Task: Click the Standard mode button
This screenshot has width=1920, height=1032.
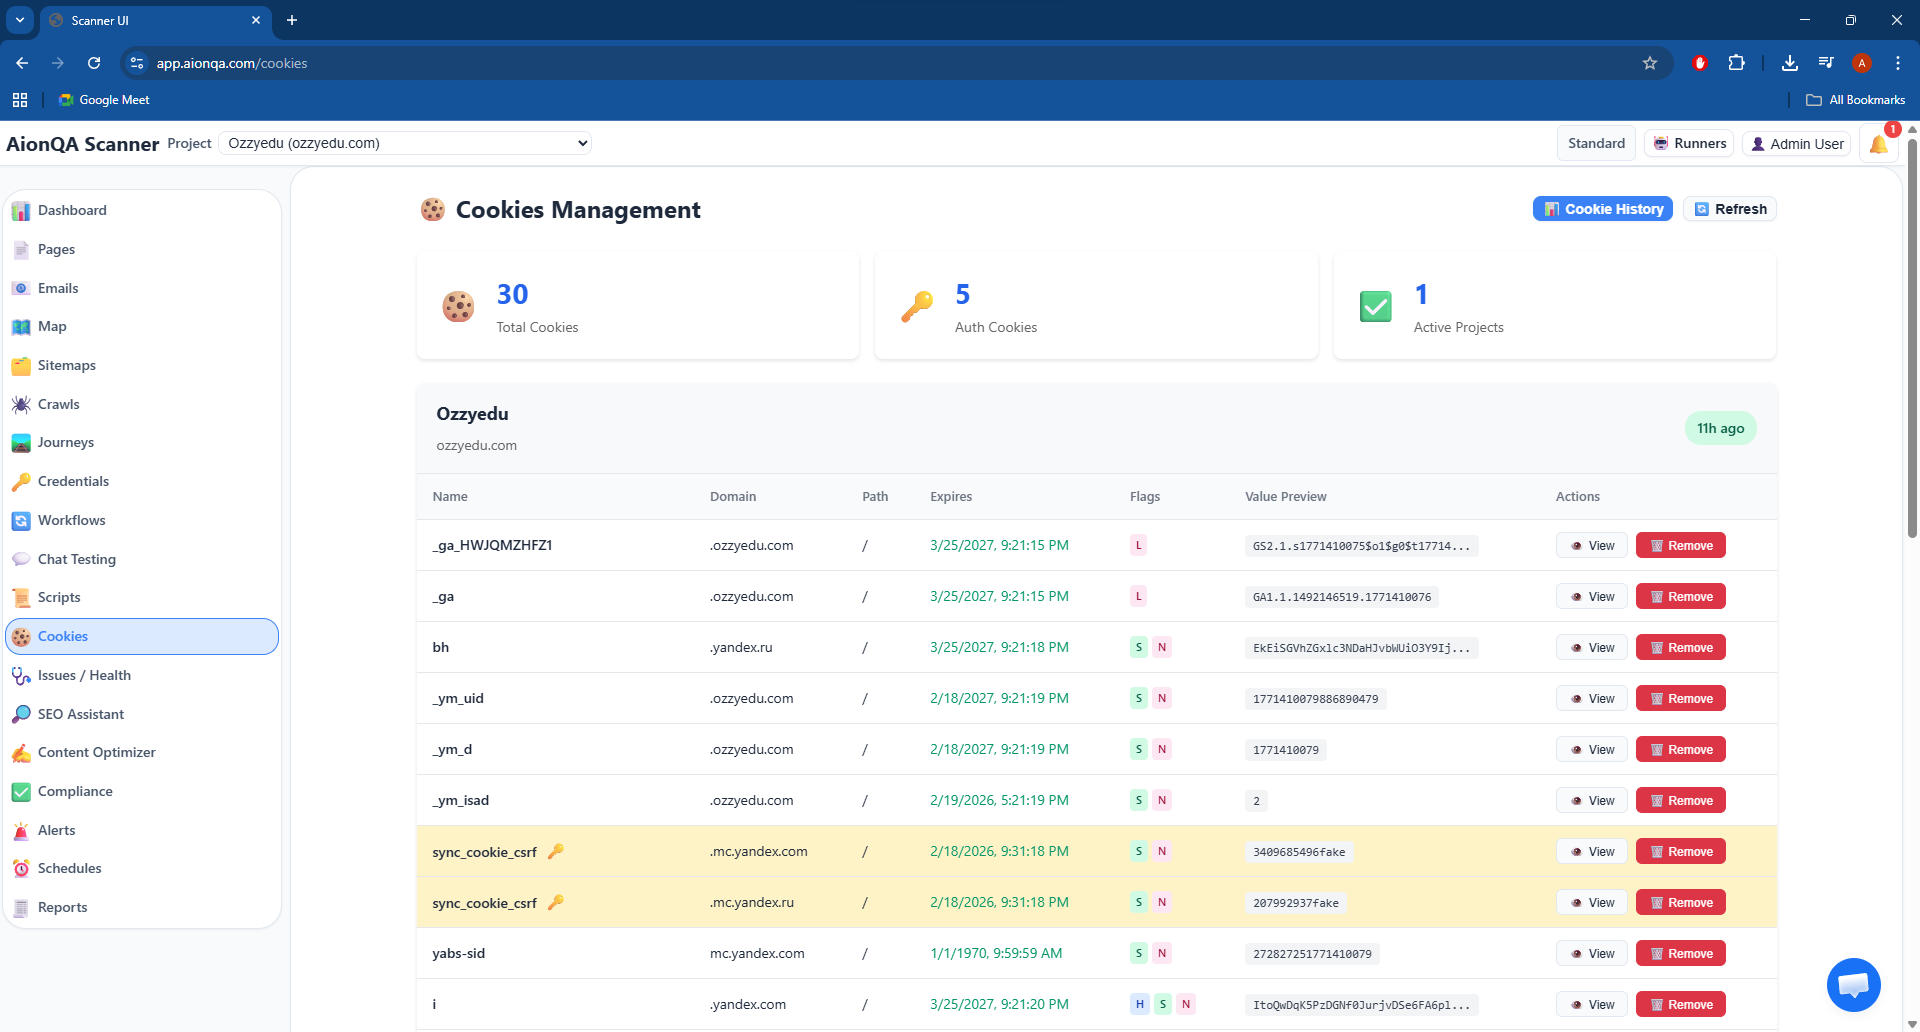Action: 1596,144
